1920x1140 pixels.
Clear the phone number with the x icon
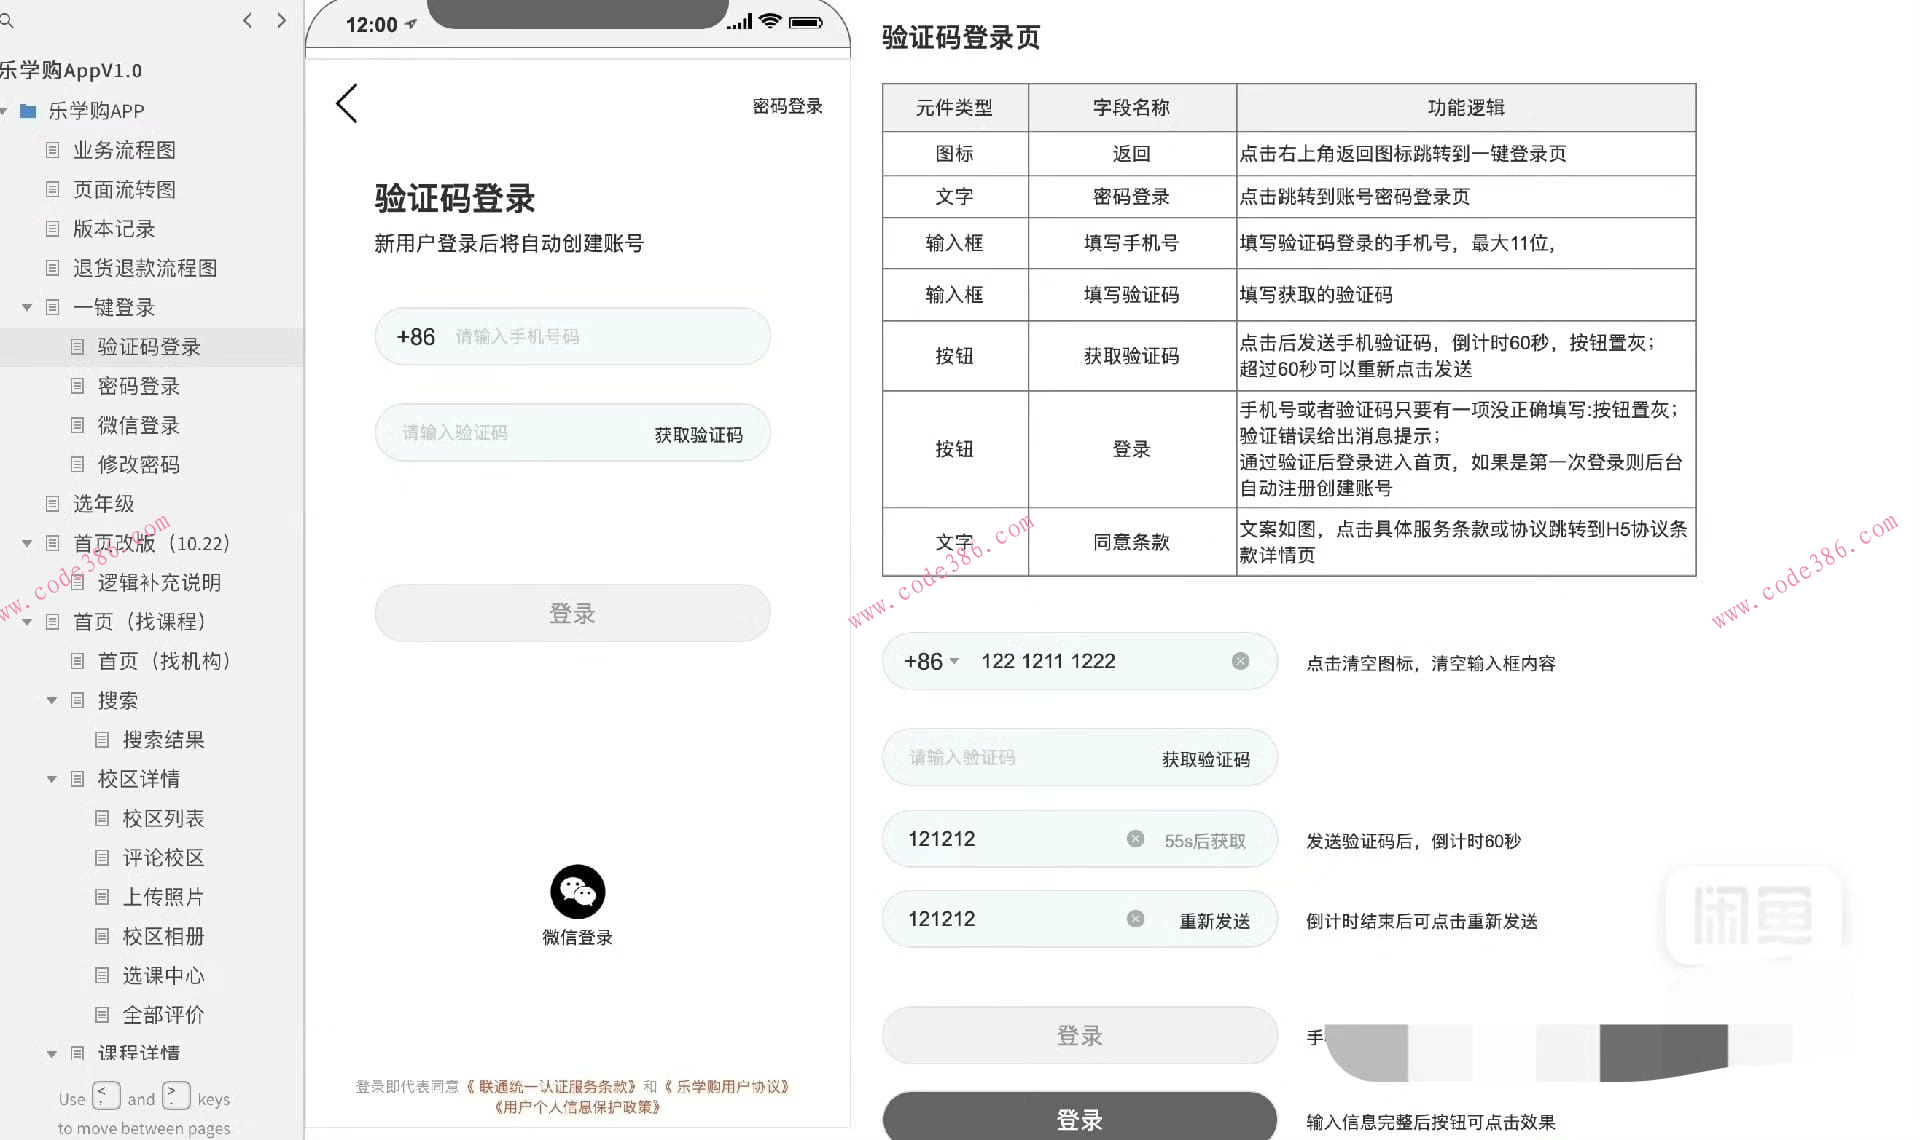(x=1241, y=661)
